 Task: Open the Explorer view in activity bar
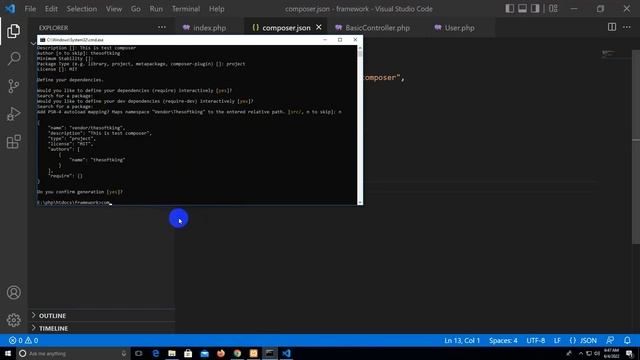coord(13,31)
